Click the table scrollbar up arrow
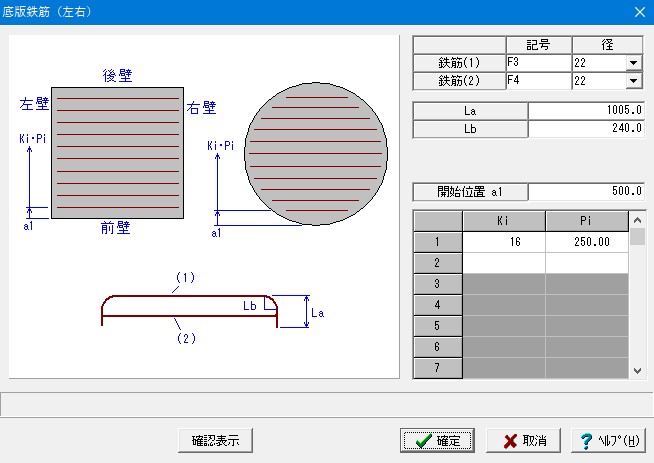This screenshot has width=654, height=463. [x=637, y=219]
